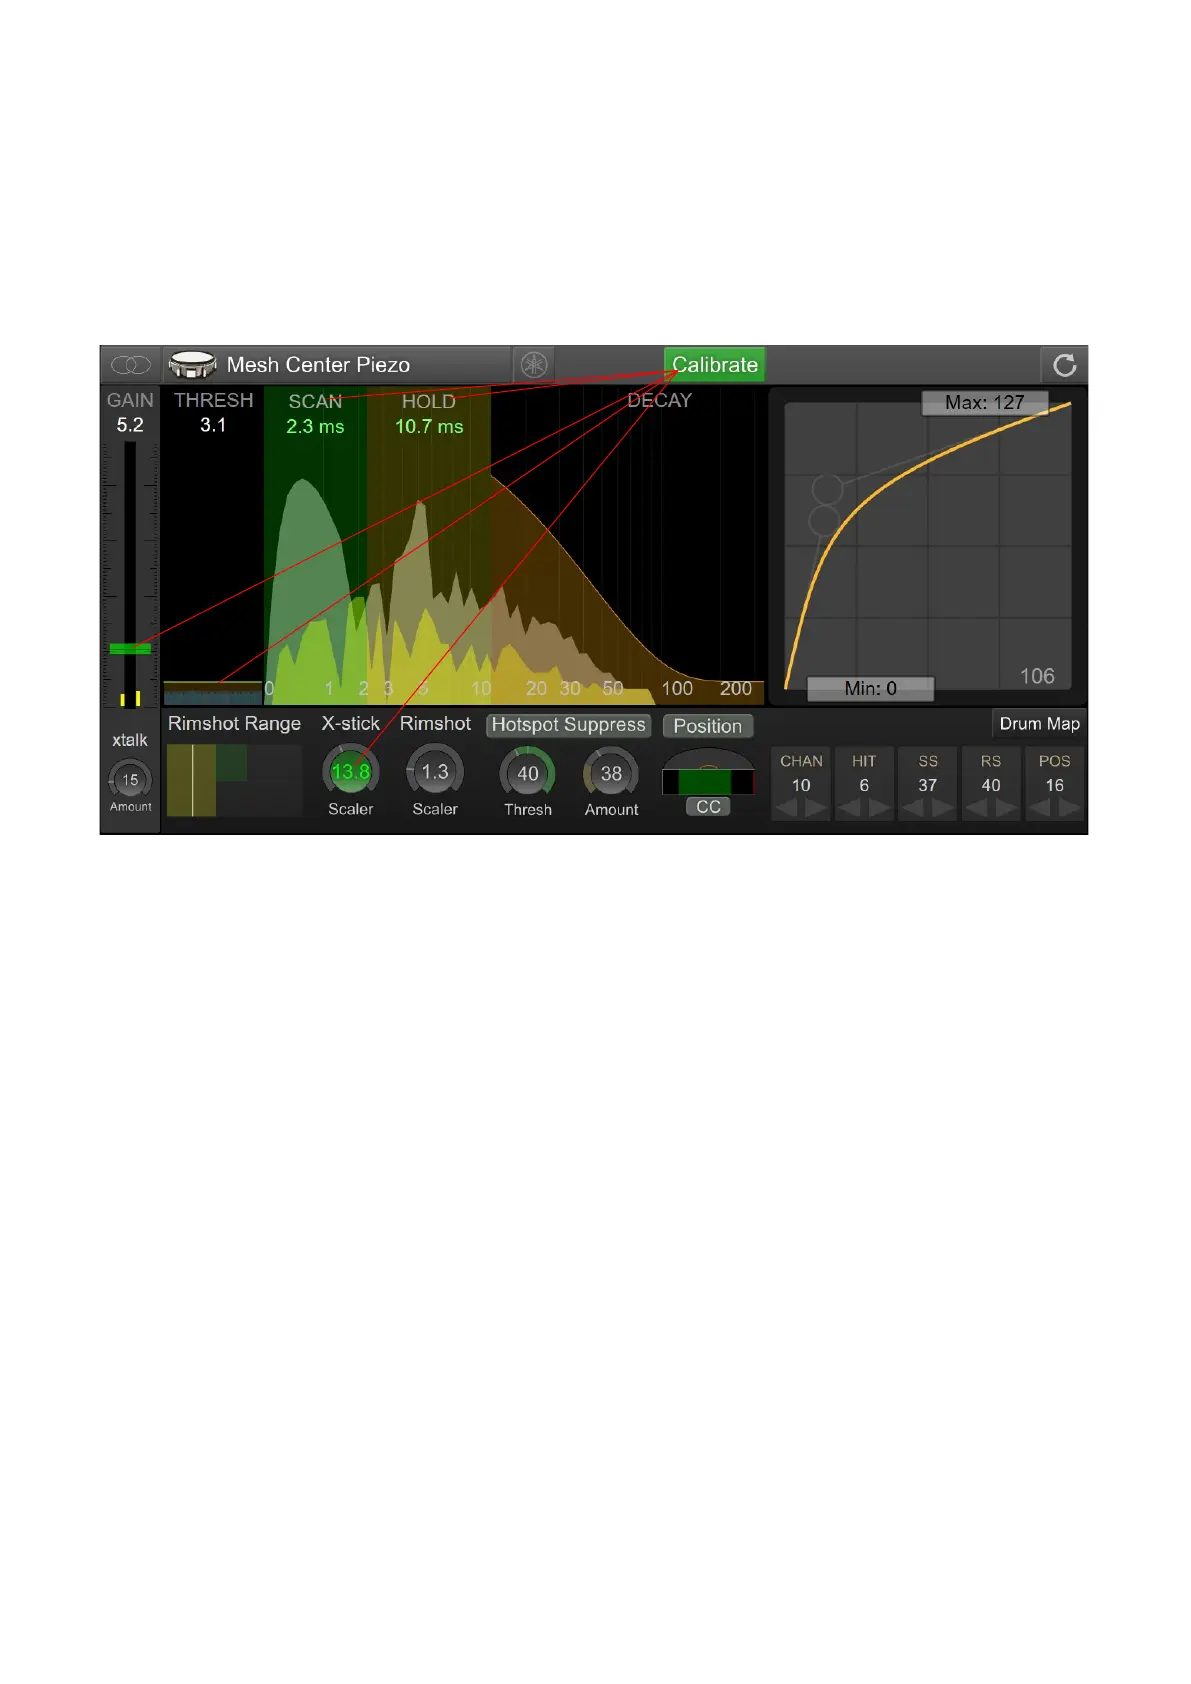Click the THRESH value 3.1
Image resolution: width=1191 pixels, height=1684 pixels.
(x=213, y=425)
